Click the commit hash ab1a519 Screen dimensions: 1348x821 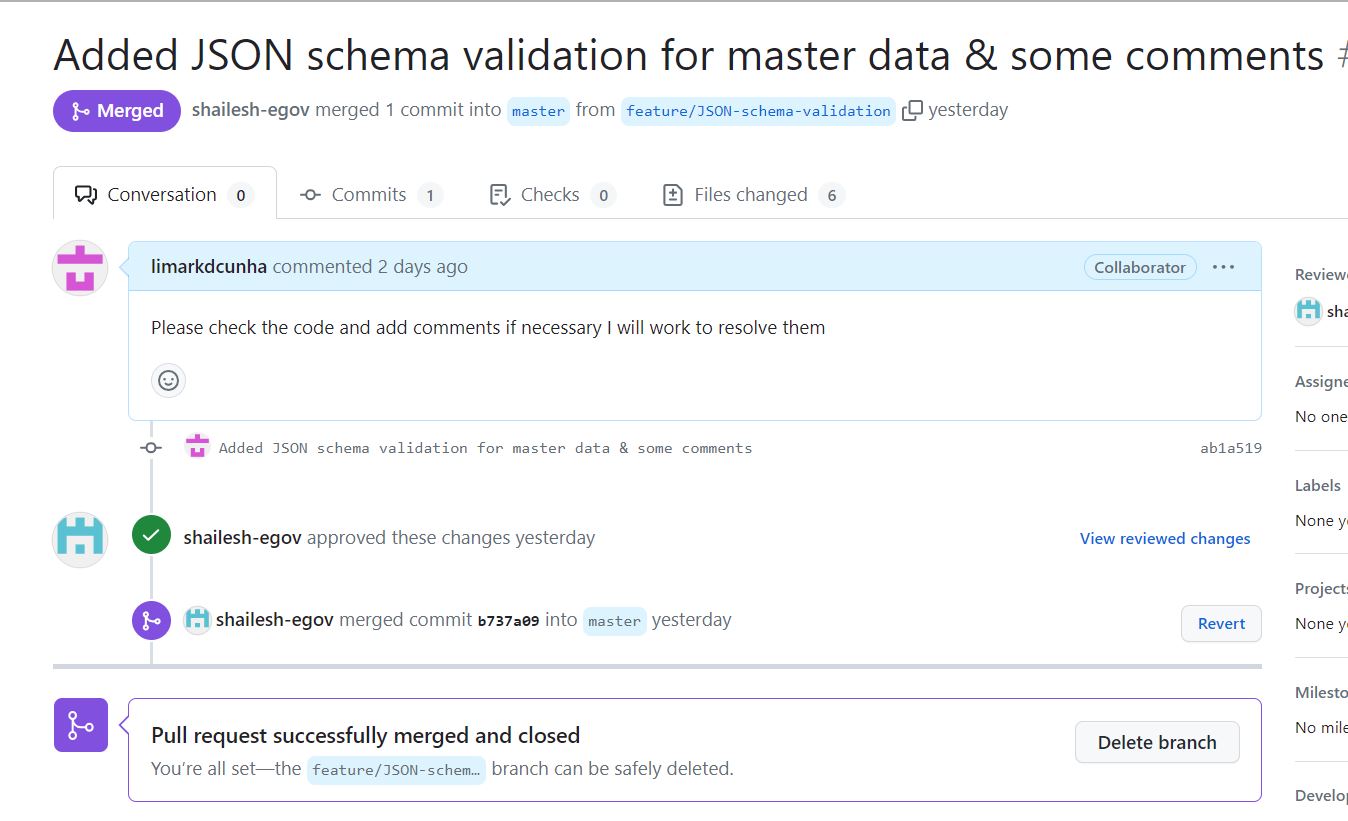tap(1231, 448)
